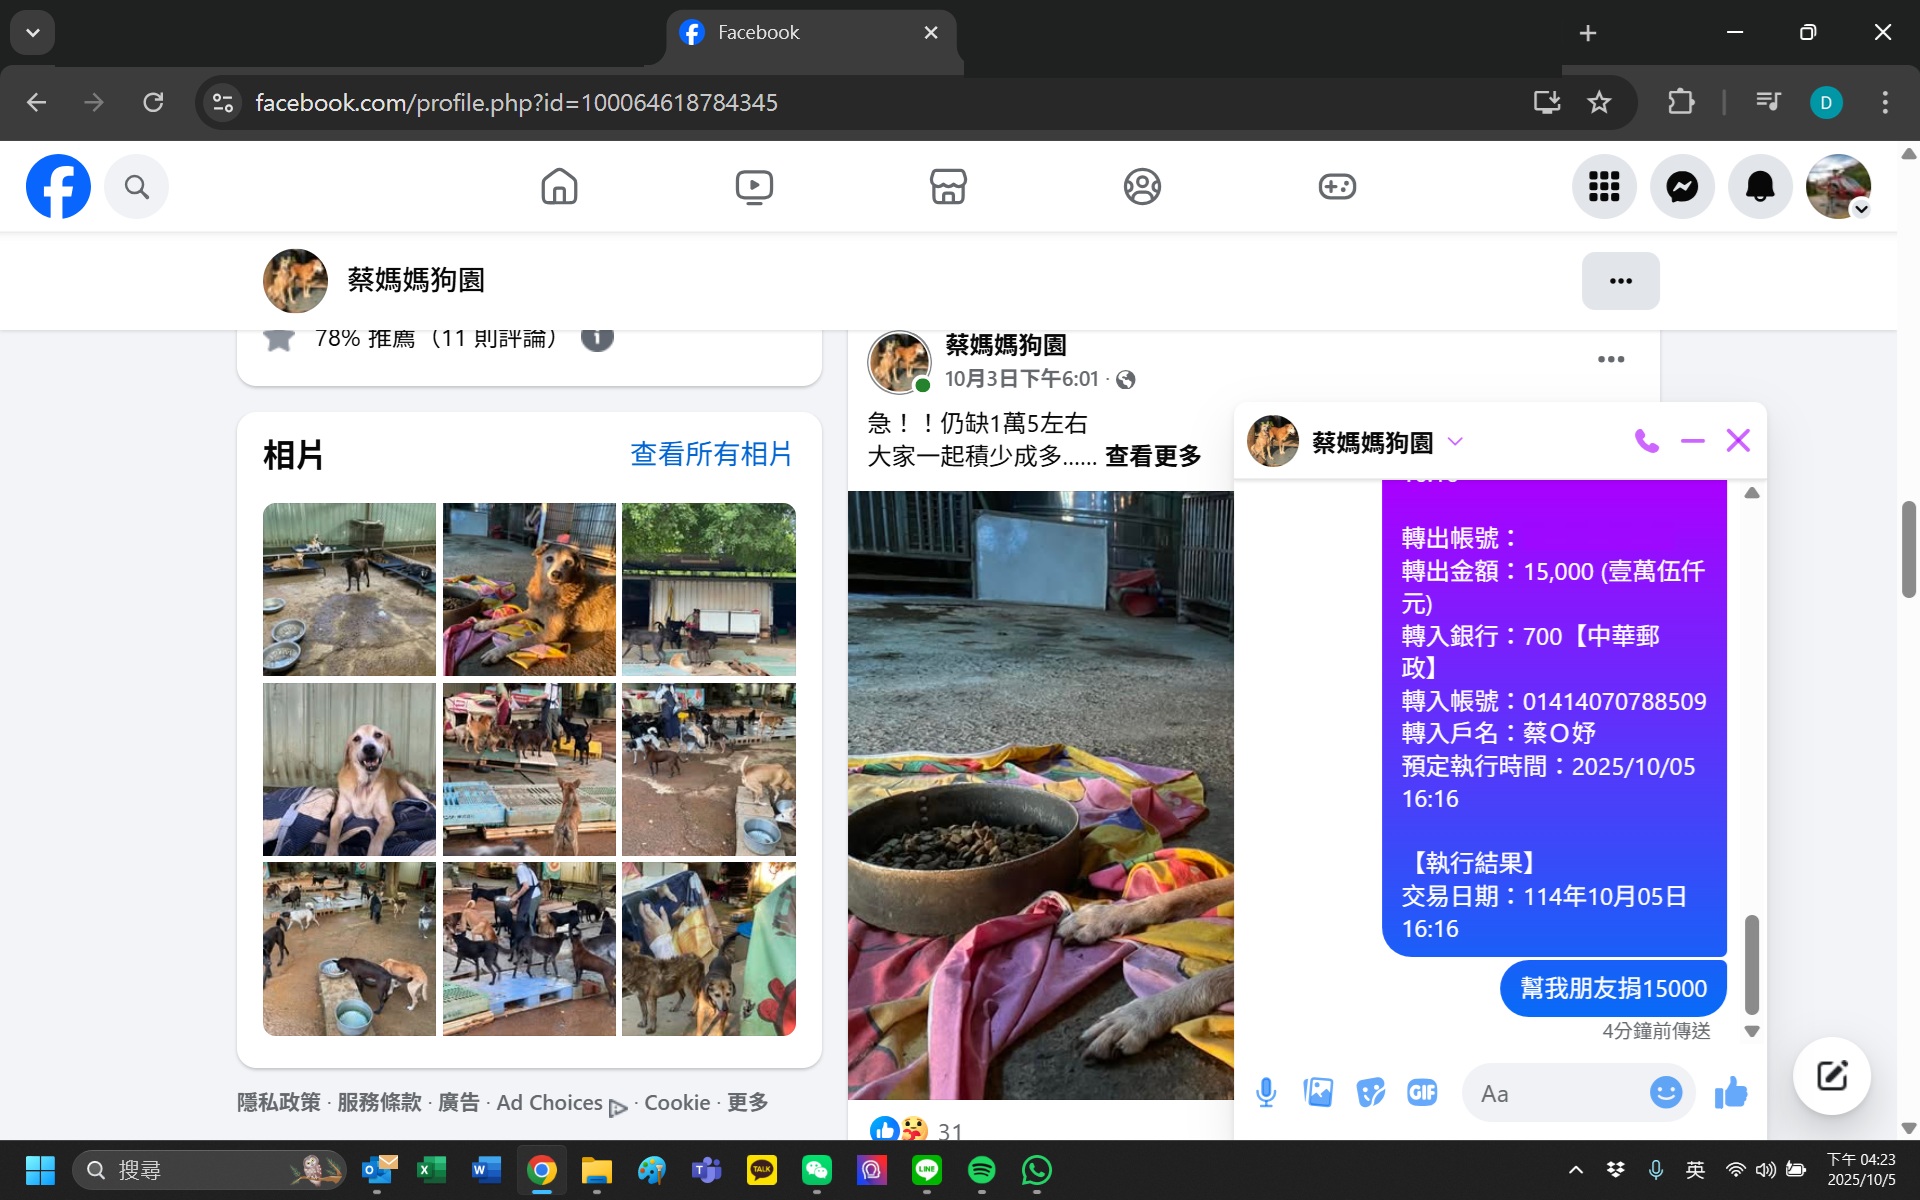Open the Messenger icon in header
Screen dimensions: 1920x1200
[1682, 187]
